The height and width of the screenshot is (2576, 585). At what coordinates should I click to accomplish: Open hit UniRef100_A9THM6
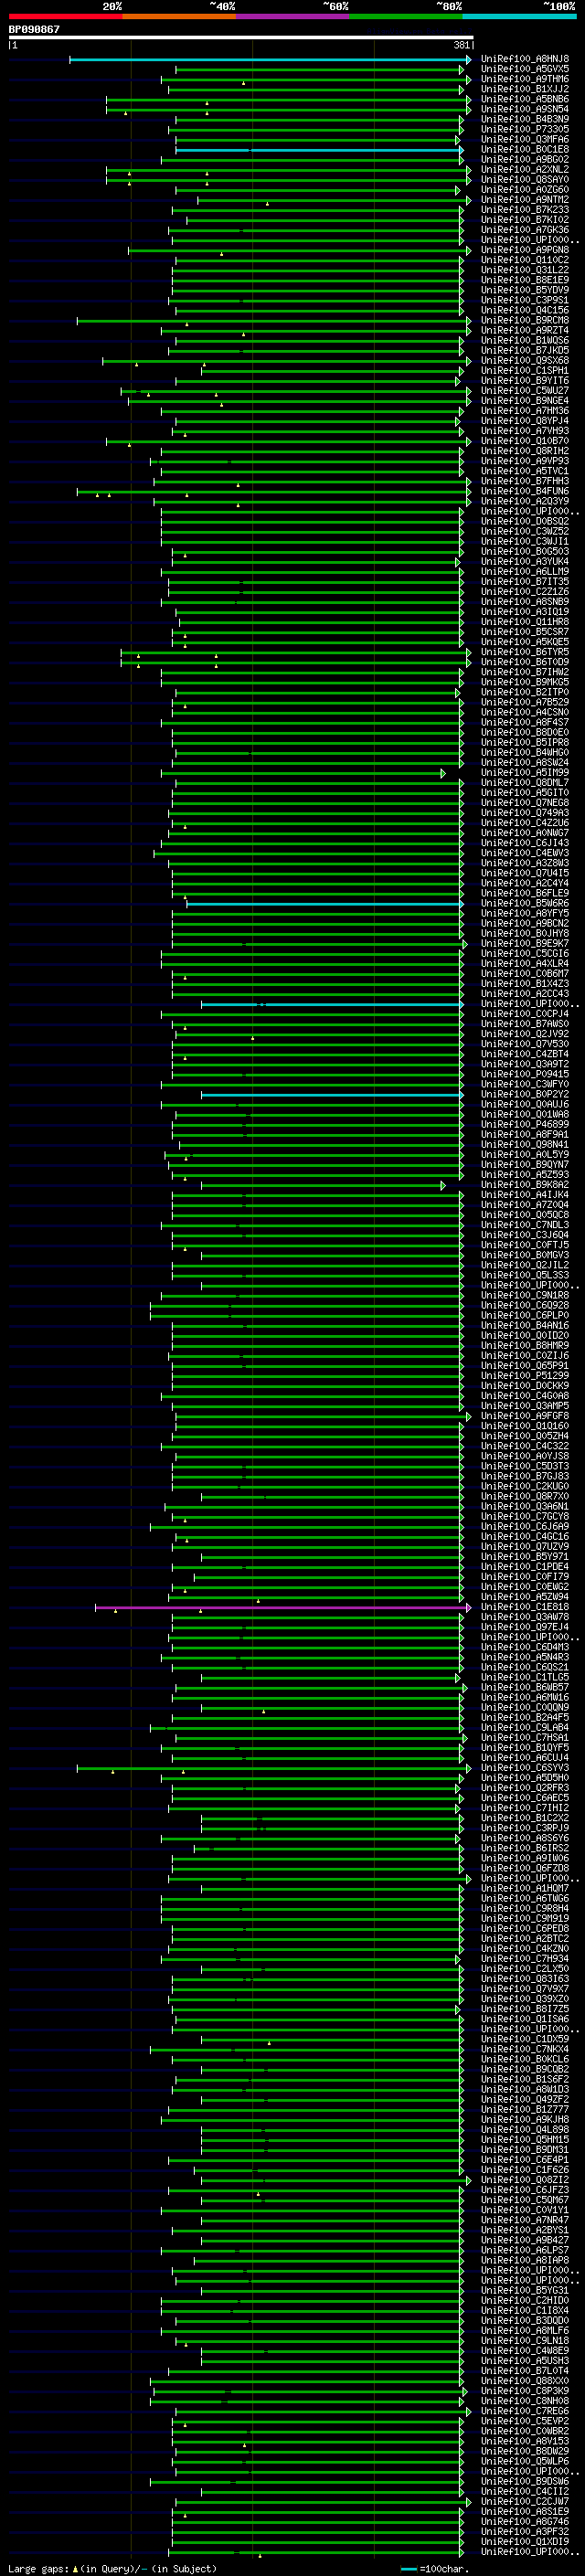point(525,79)
